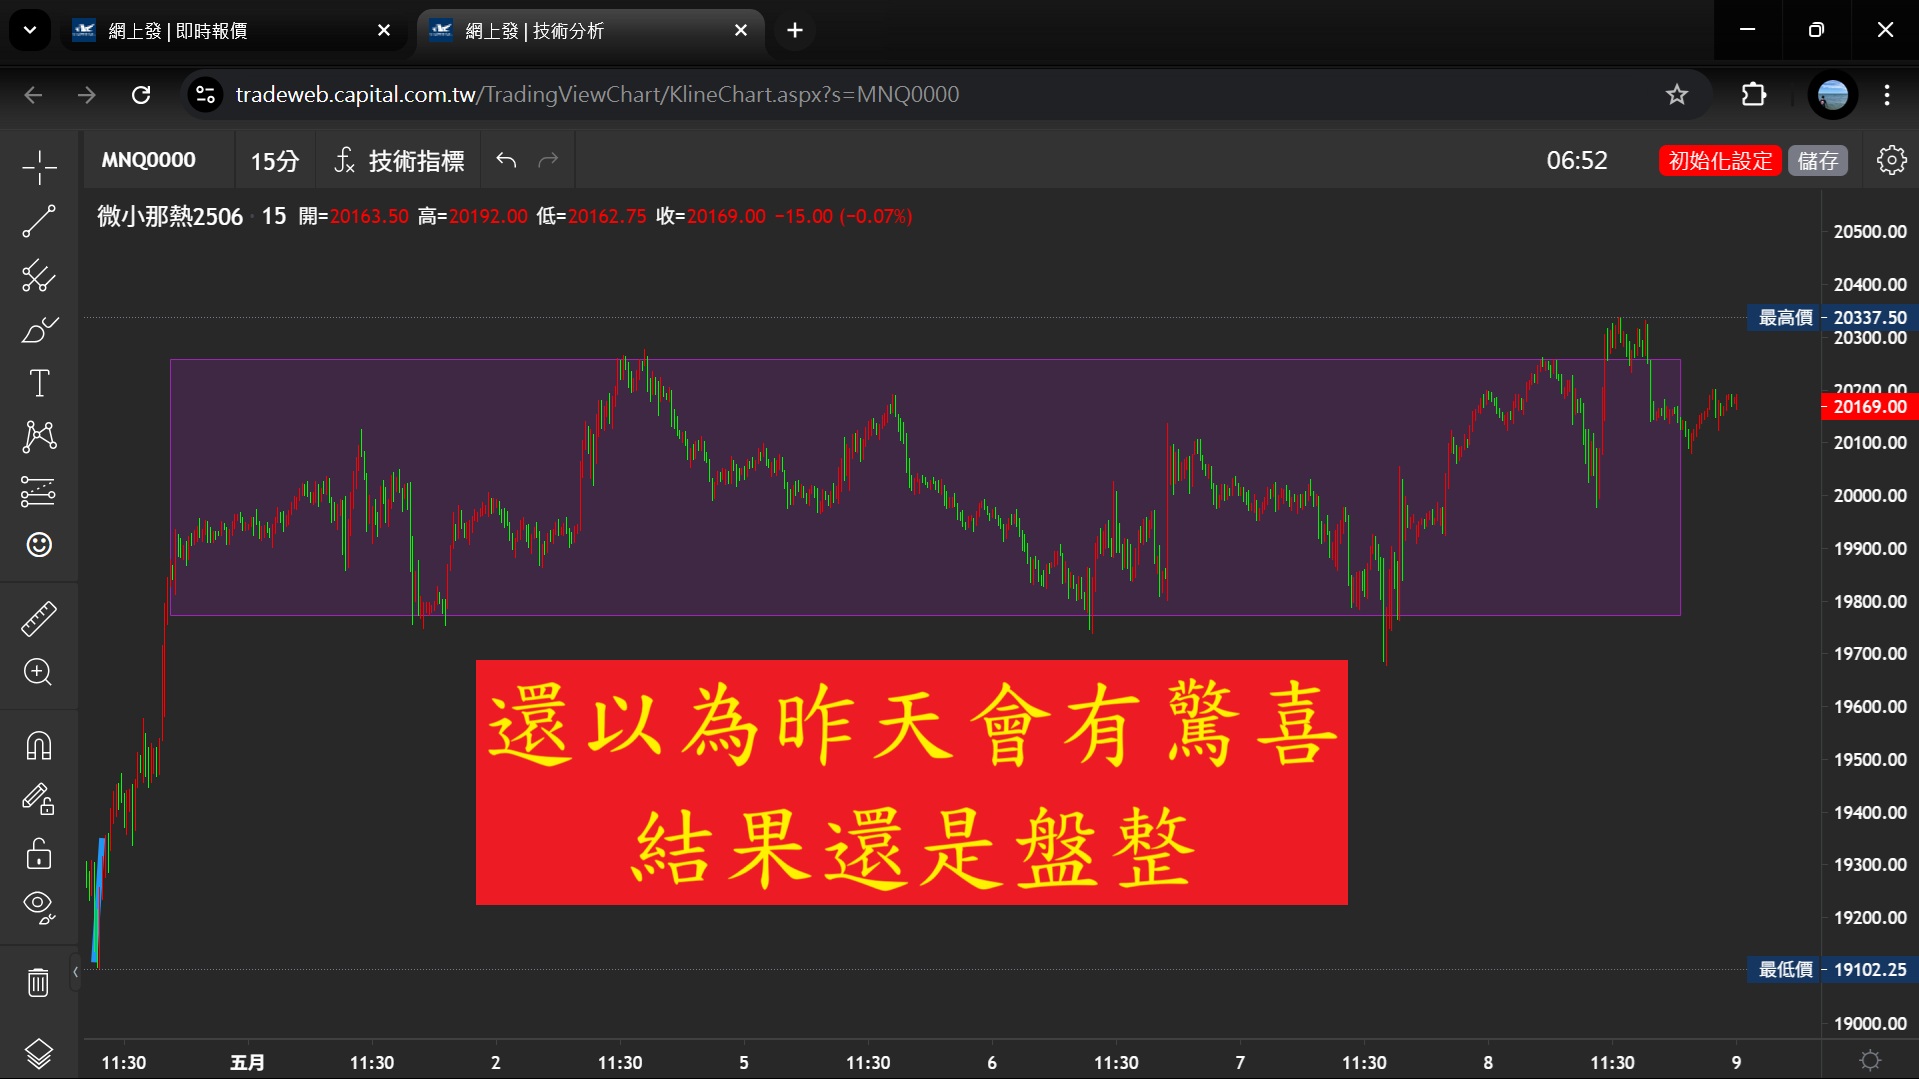Select the crosshair cursor tool

click(x=39, y=167)
